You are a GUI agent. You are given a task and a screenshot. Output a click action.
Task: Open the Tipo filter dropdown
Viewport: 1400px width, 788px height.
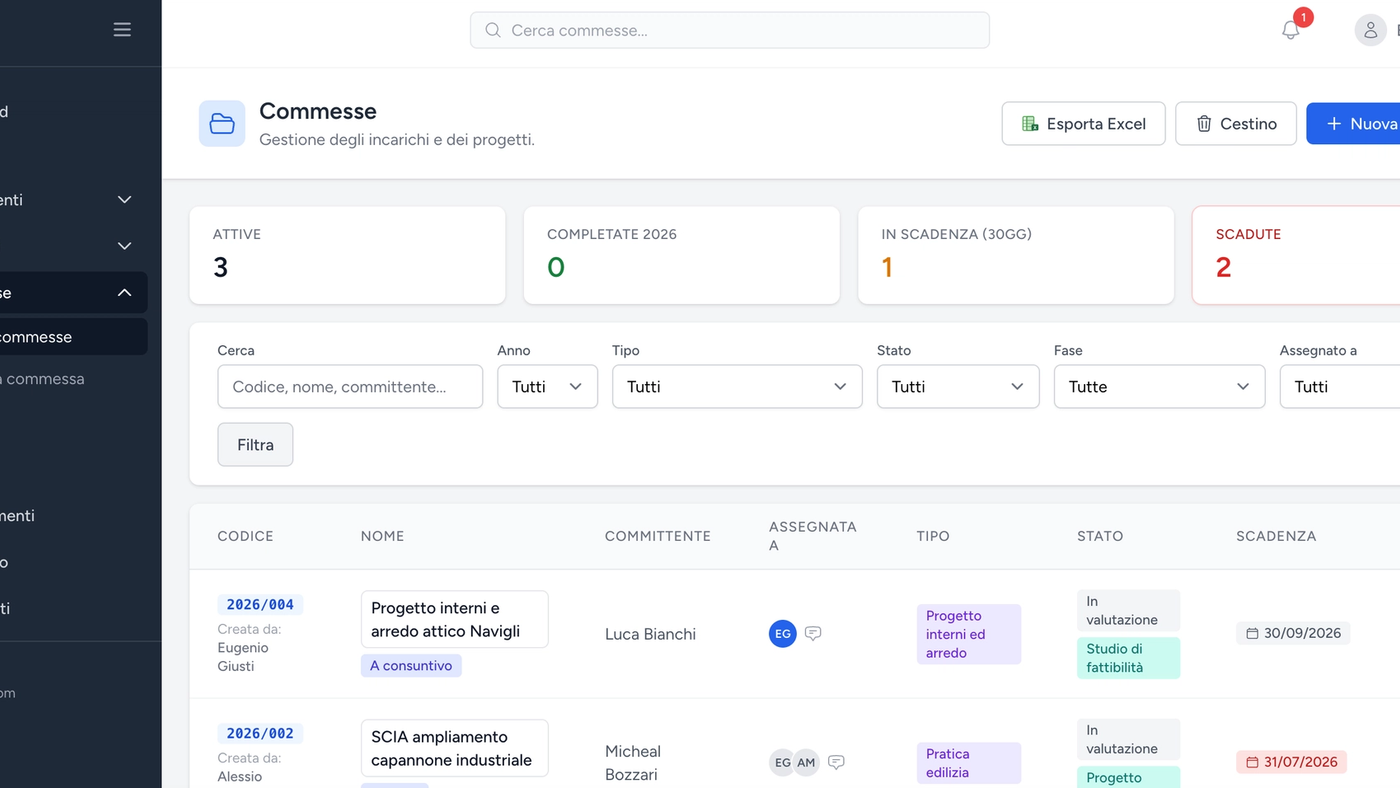pyautogui.click(x=737, y=387)
